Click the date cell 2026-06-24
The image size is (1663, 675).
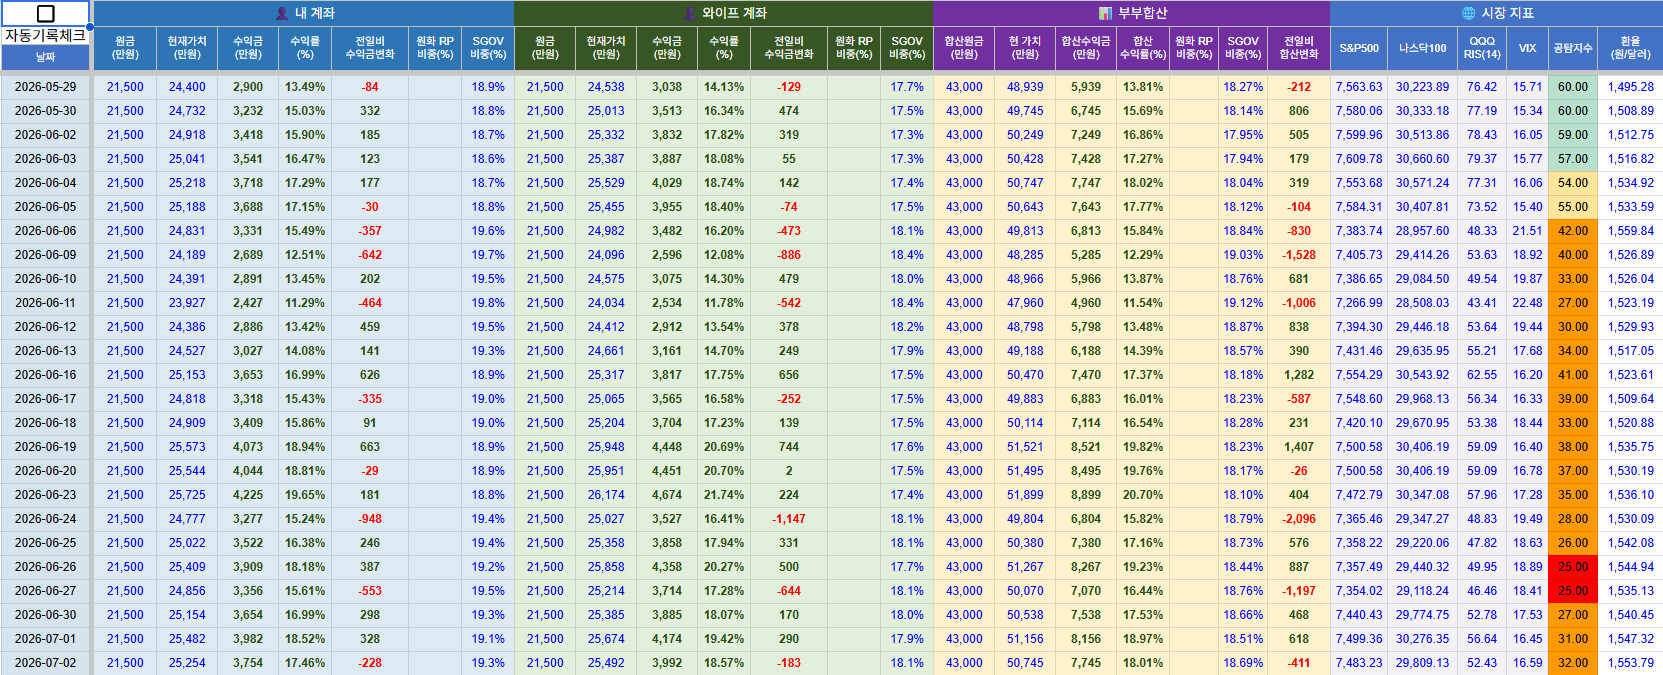45,519
